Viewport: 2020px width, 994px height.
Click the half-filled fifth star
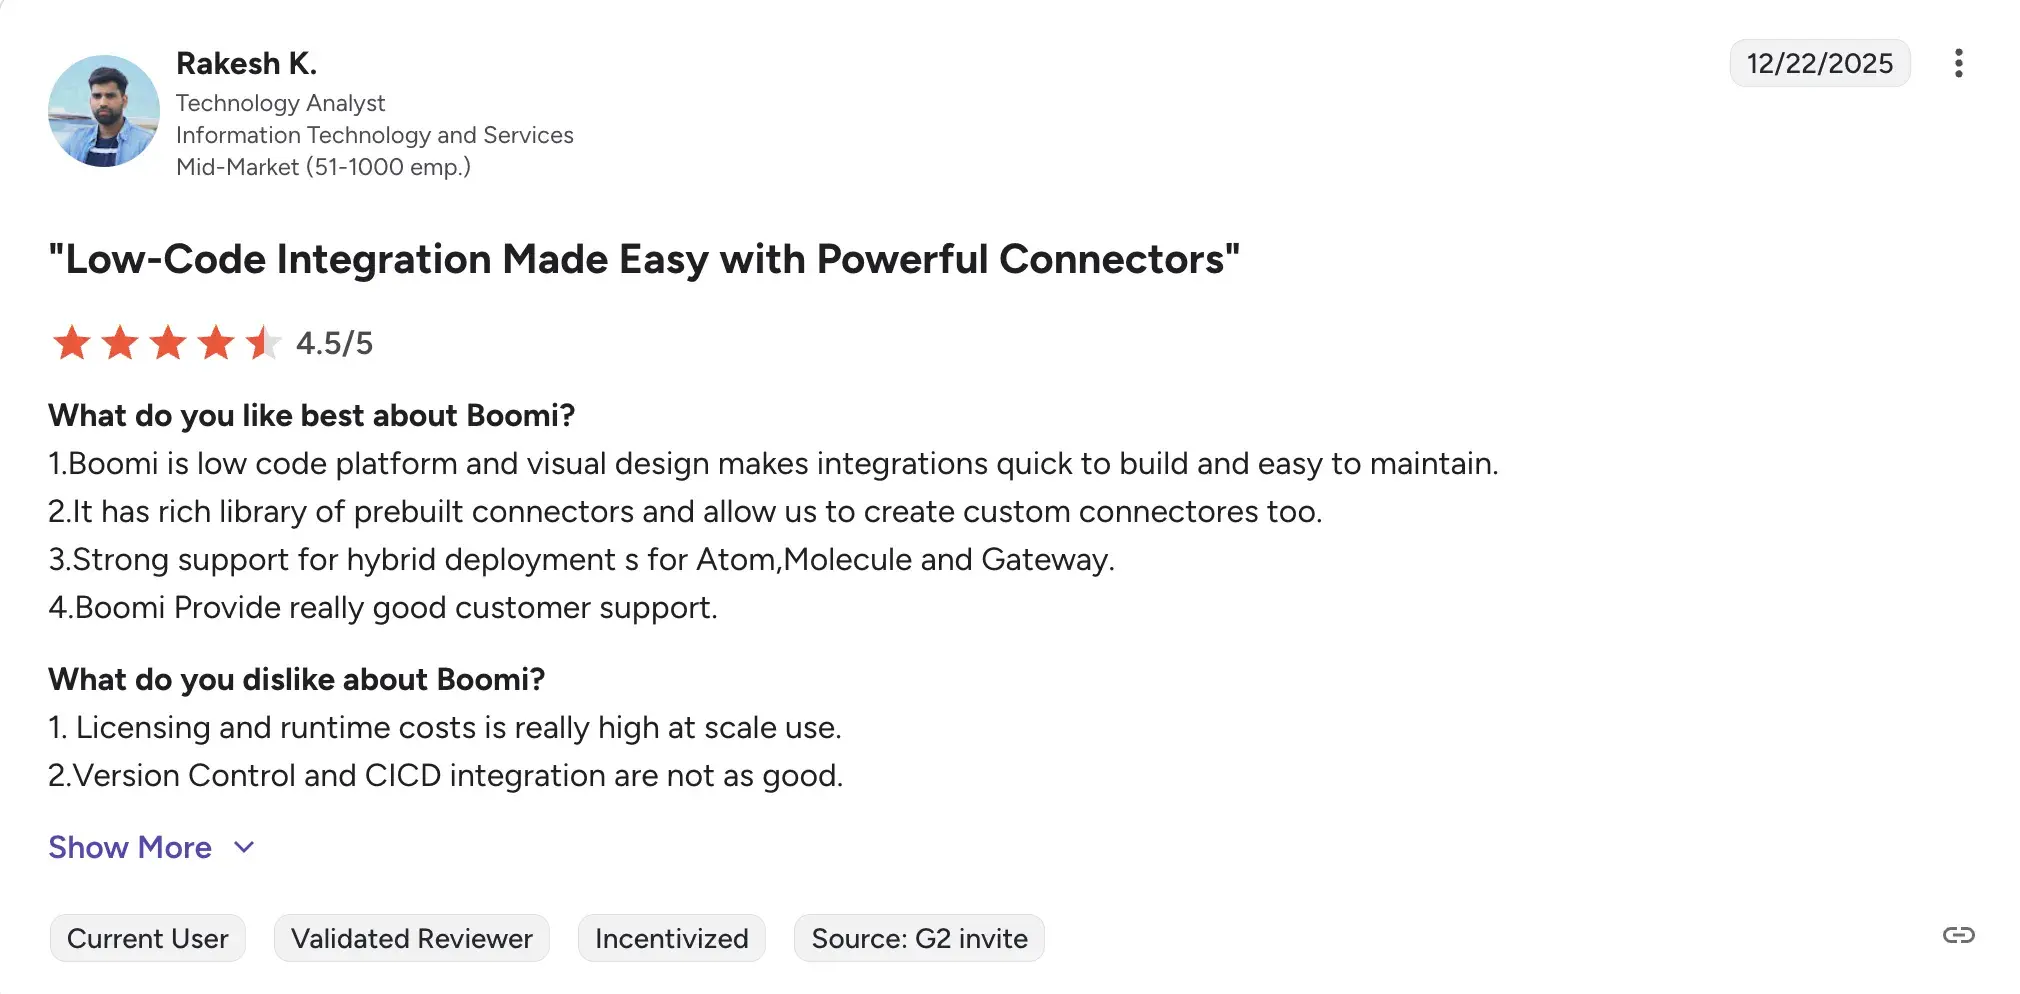coord(263,343)
